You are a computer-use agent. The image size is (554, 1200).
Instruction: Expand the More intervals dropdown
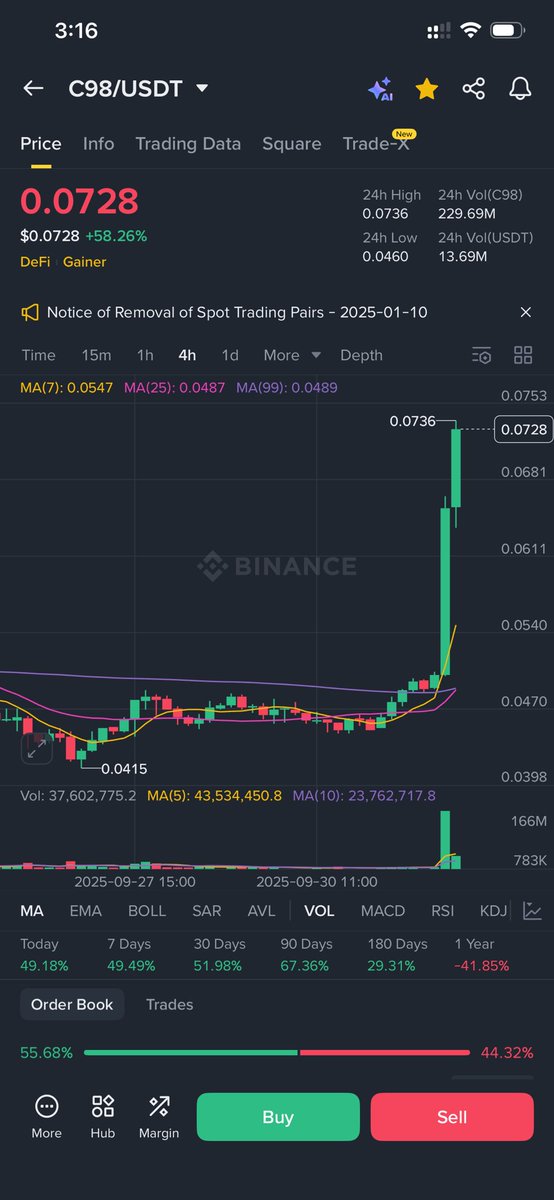point(292,355)
